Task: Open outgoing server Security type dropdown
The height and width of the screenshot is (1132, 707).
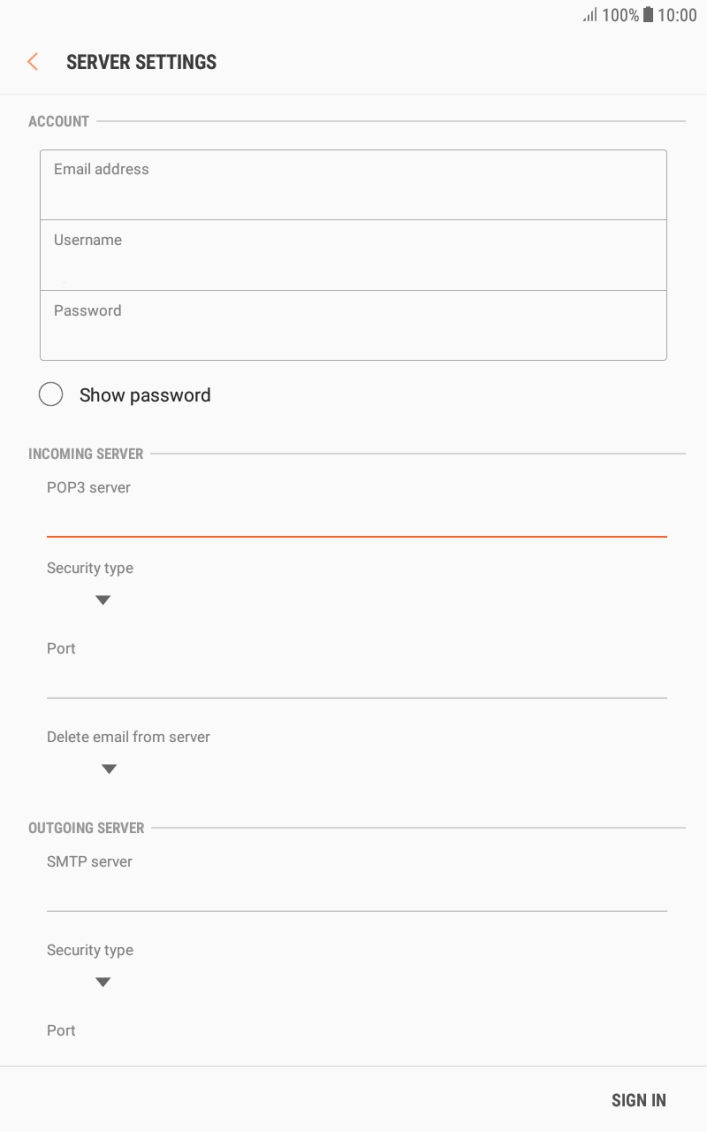Action: point(102,982)
